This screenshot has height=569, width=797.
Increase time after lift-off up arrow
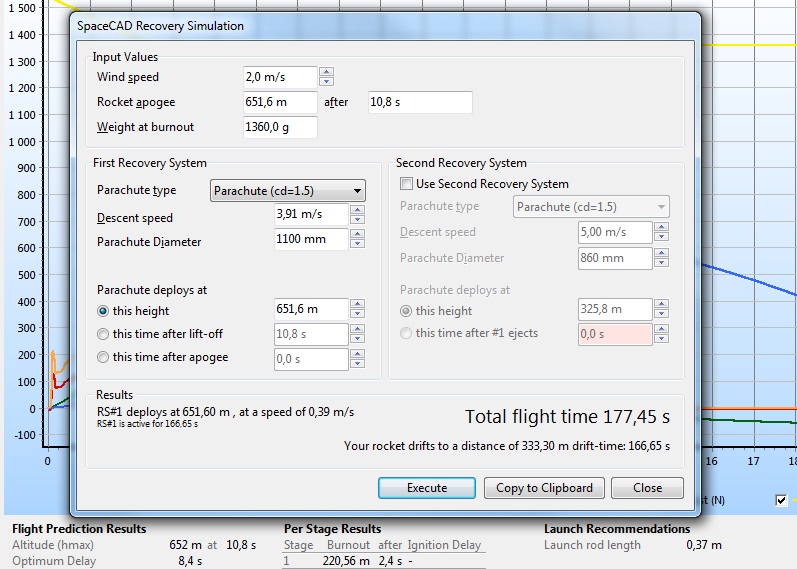click(x=357, y=329)
